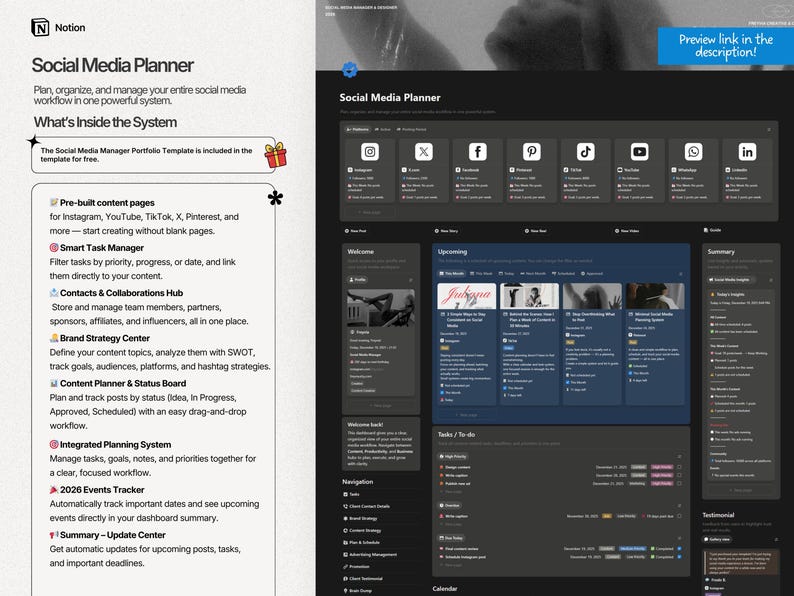Image resolution: width=794 pixels, height=596 pixels.
Task: Open Testimonial Gallery view options
Action: (776, 539)
